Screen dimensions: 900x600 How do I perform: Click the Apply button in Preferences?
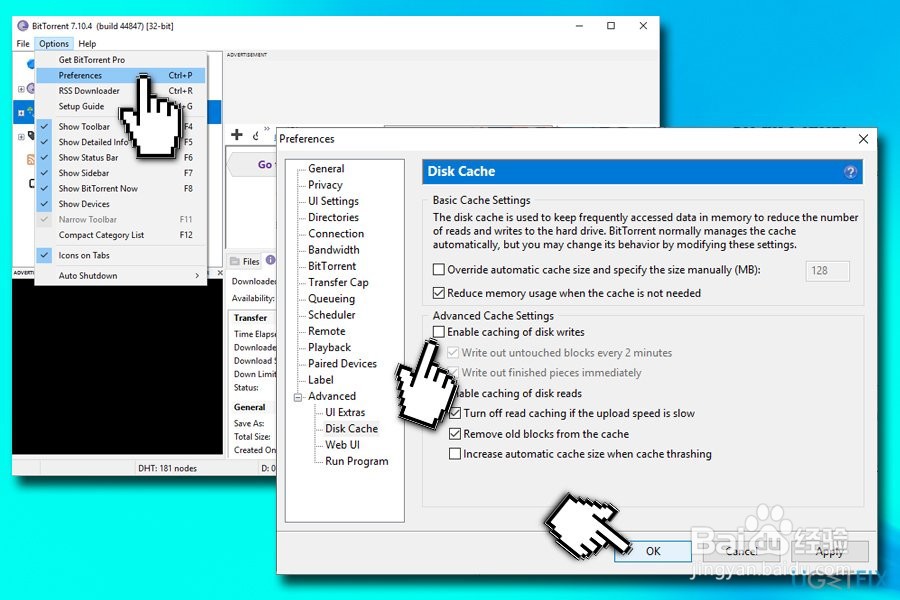point(829,551)
